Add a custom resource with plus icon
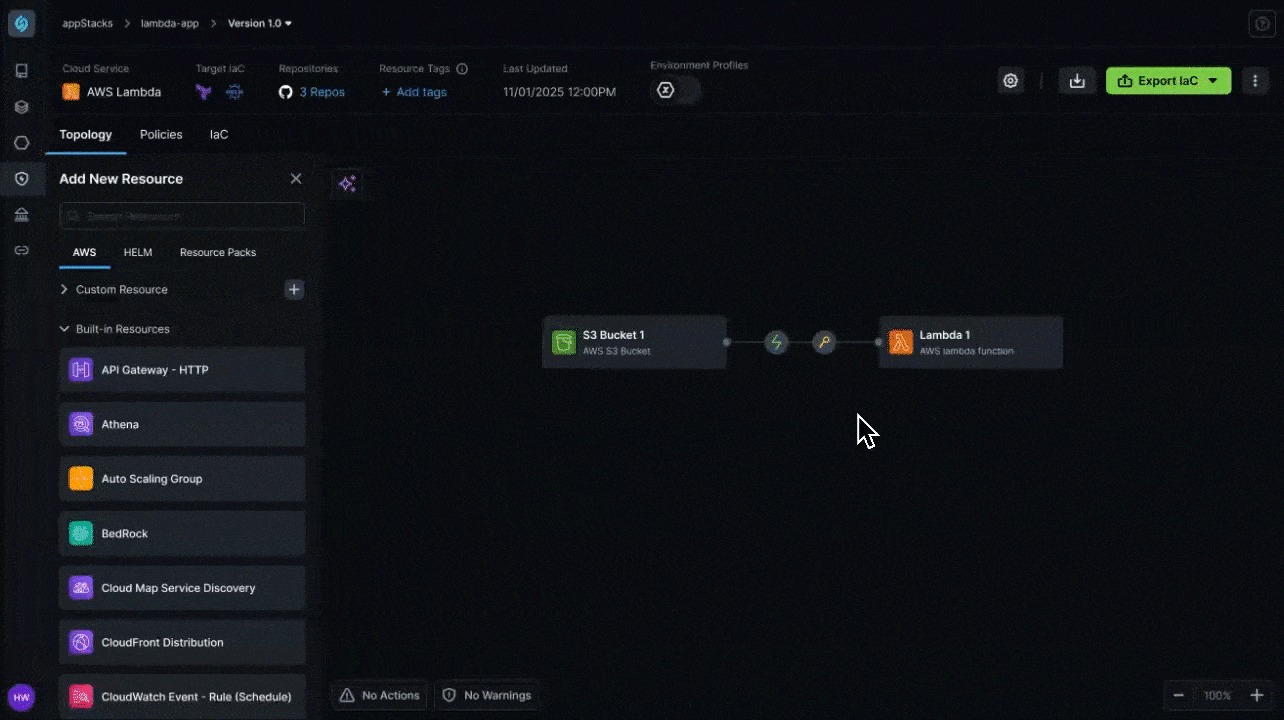This screenshot has height=720, width=1284. click(294, 290)
